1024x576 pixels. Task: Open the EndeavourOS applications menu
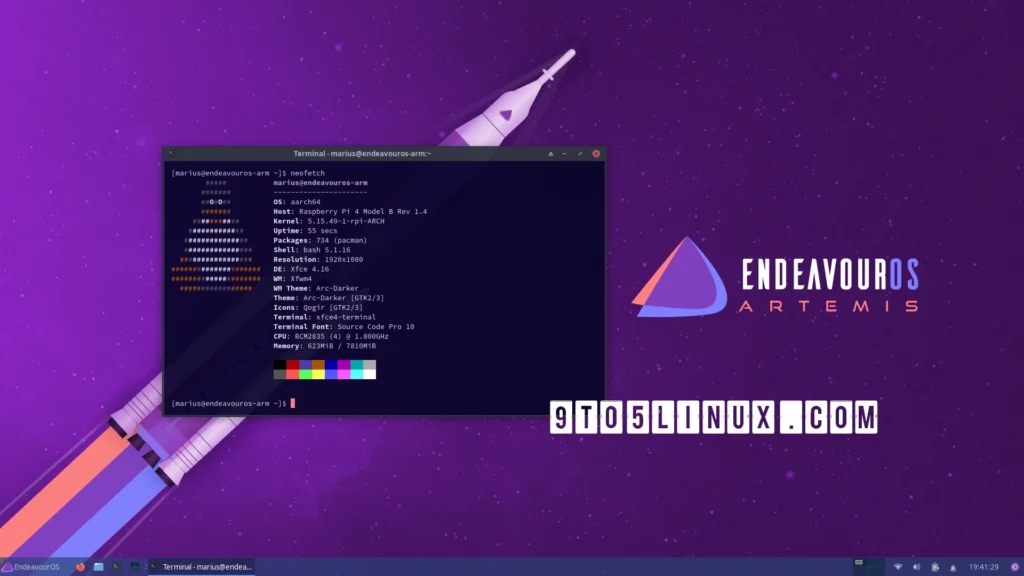[31, 567]
